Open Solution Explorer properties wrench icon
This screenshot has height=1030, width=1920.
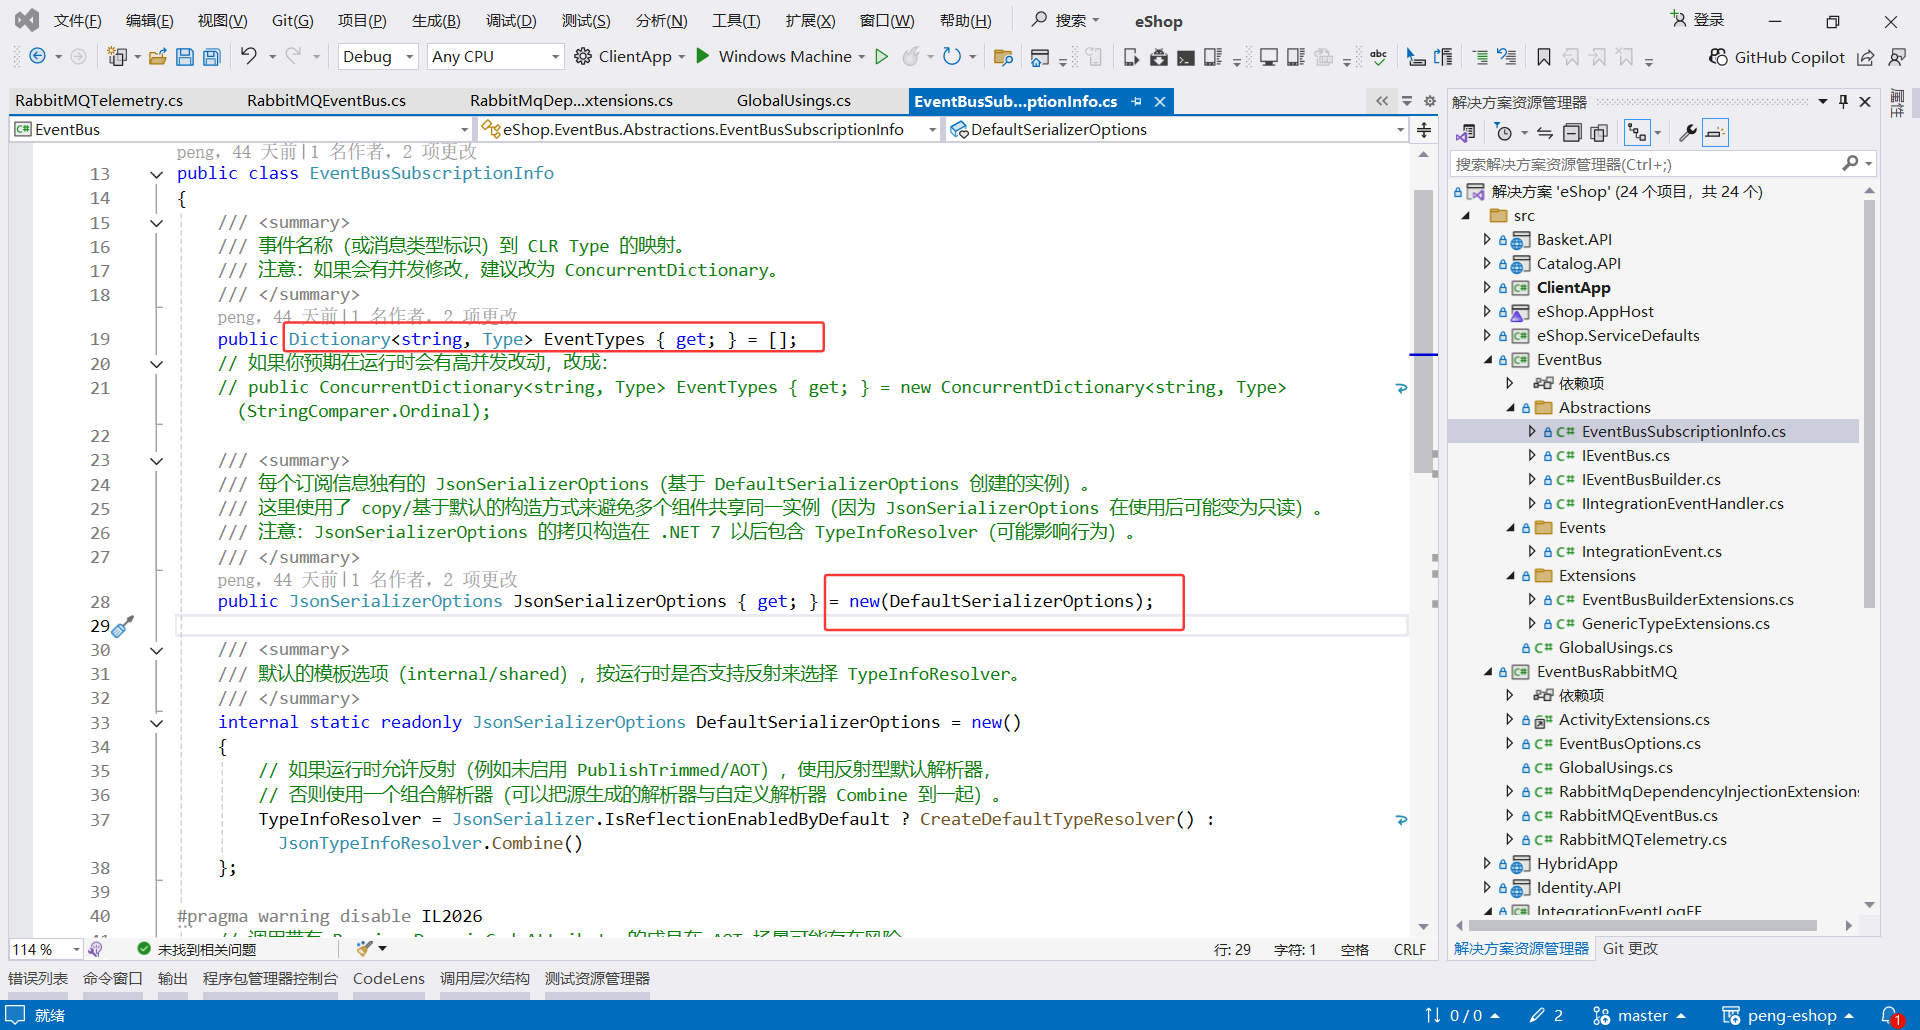pyautogui.click(x=1688, y=132)
